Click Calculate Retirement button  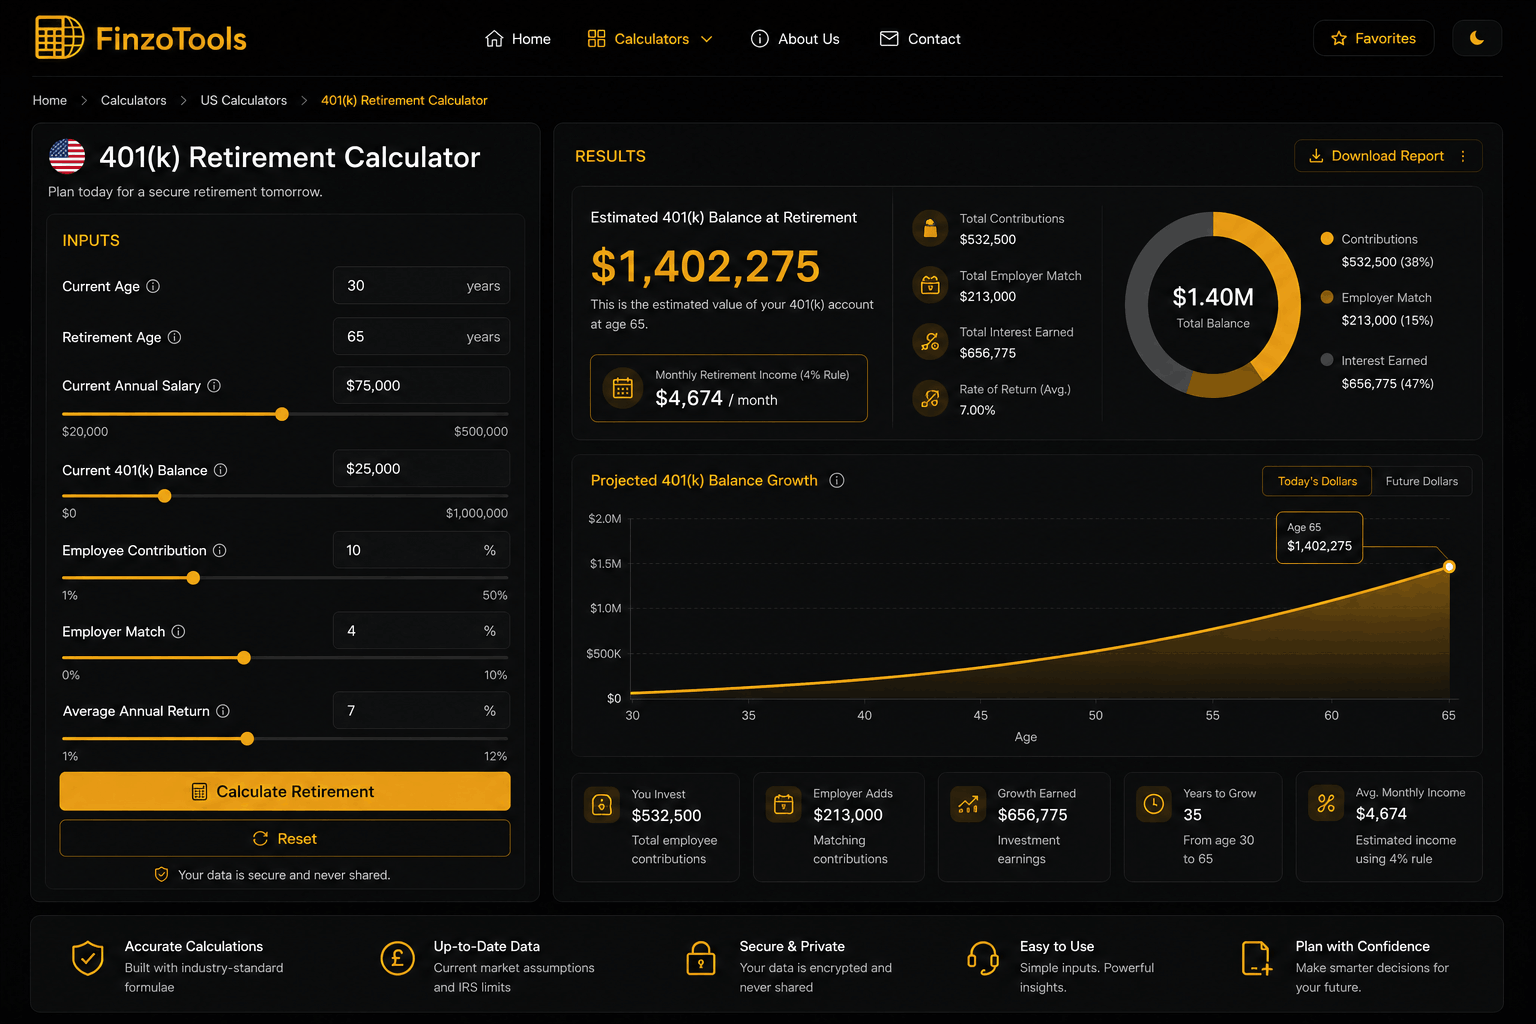point(285,791)
